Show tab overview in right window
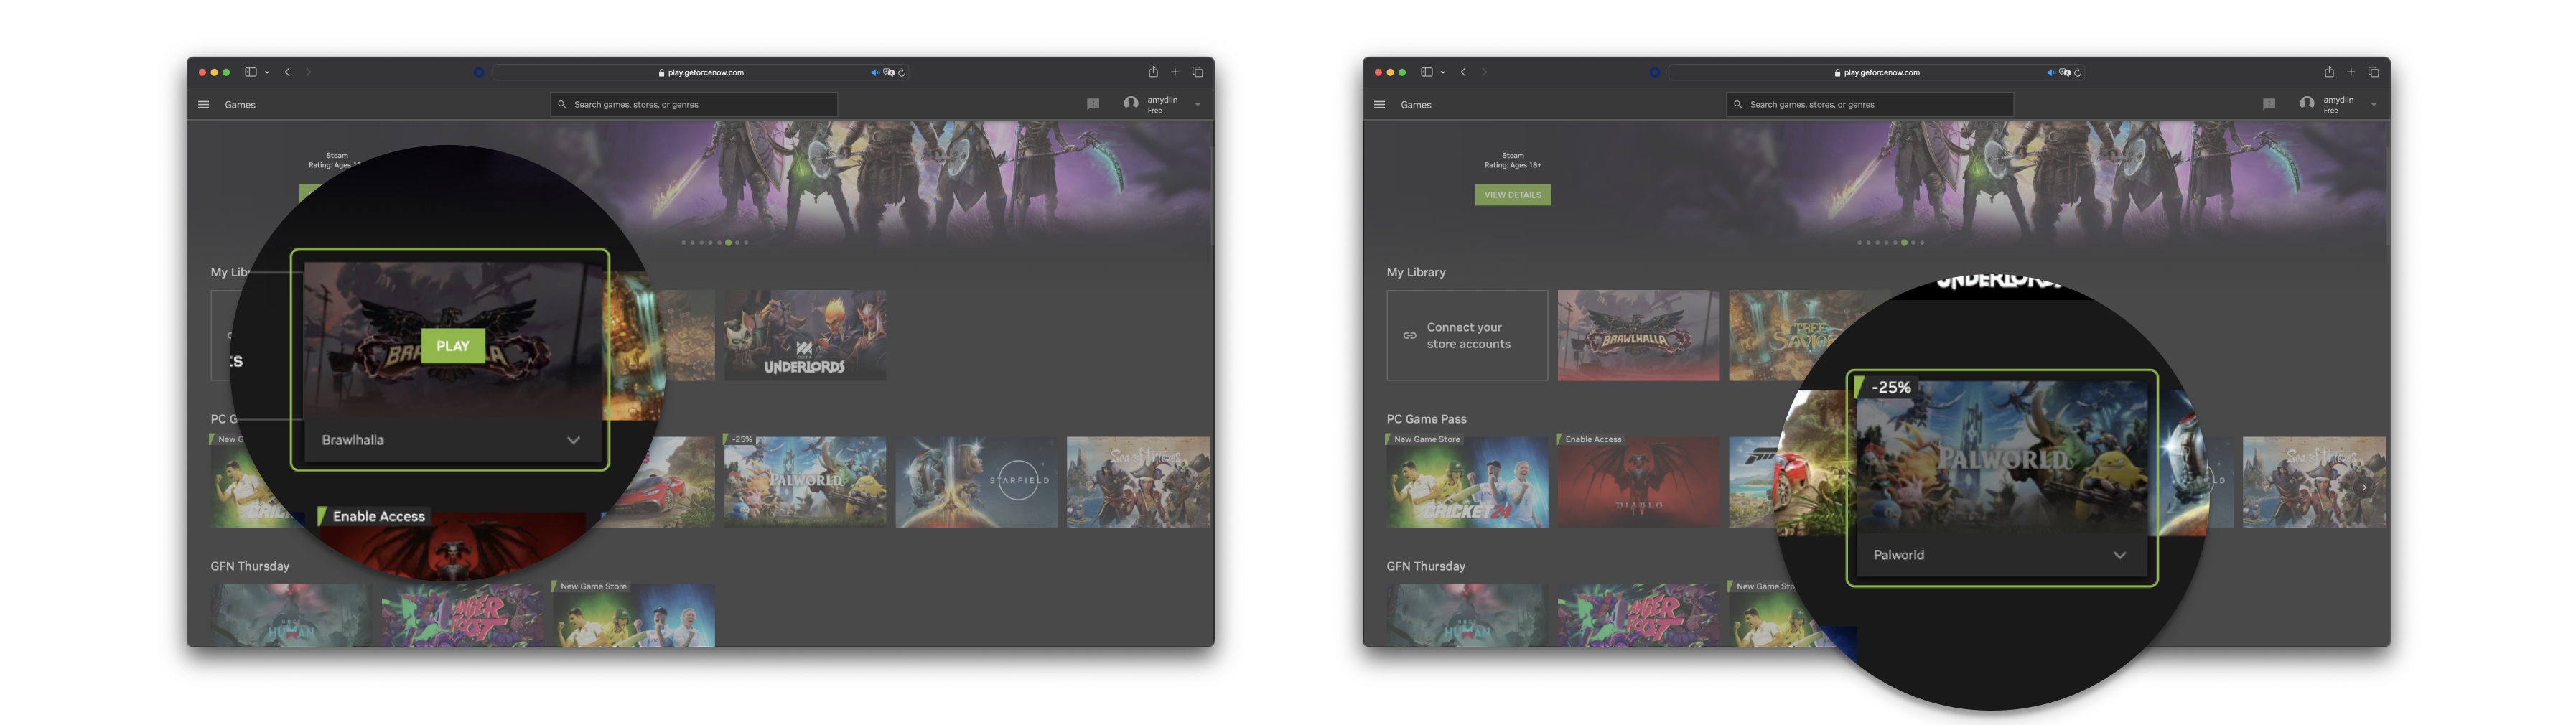 pyautogui.click(x=2373, y=72)
